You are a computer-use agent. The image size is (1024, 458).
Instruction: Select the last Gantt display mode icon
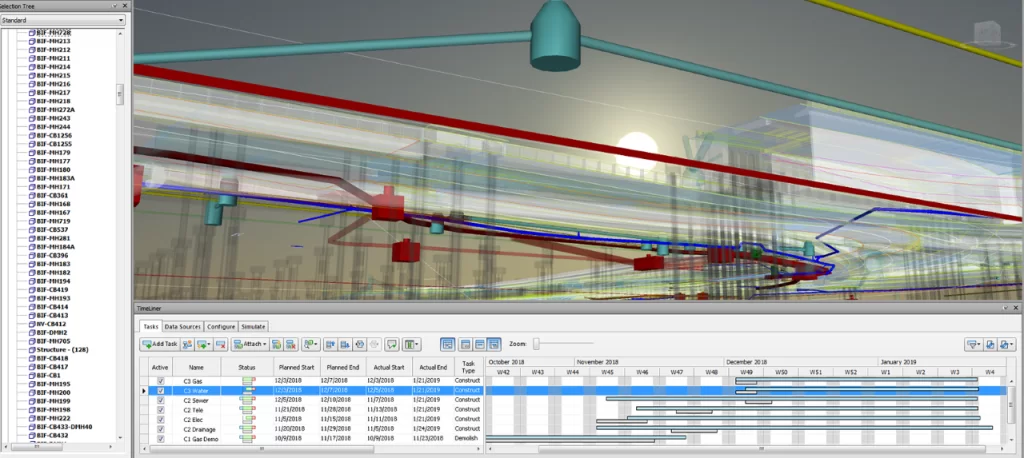tap(494, 344)
